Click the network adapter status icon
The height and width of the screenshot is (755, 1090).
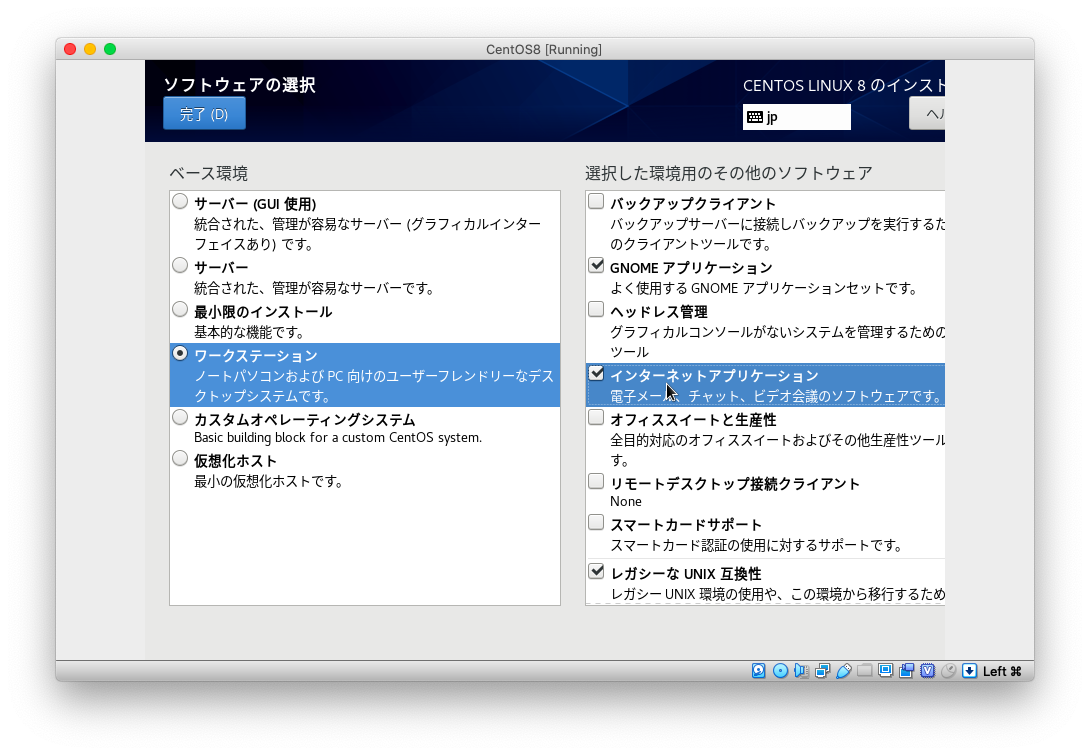pos(822,671)
